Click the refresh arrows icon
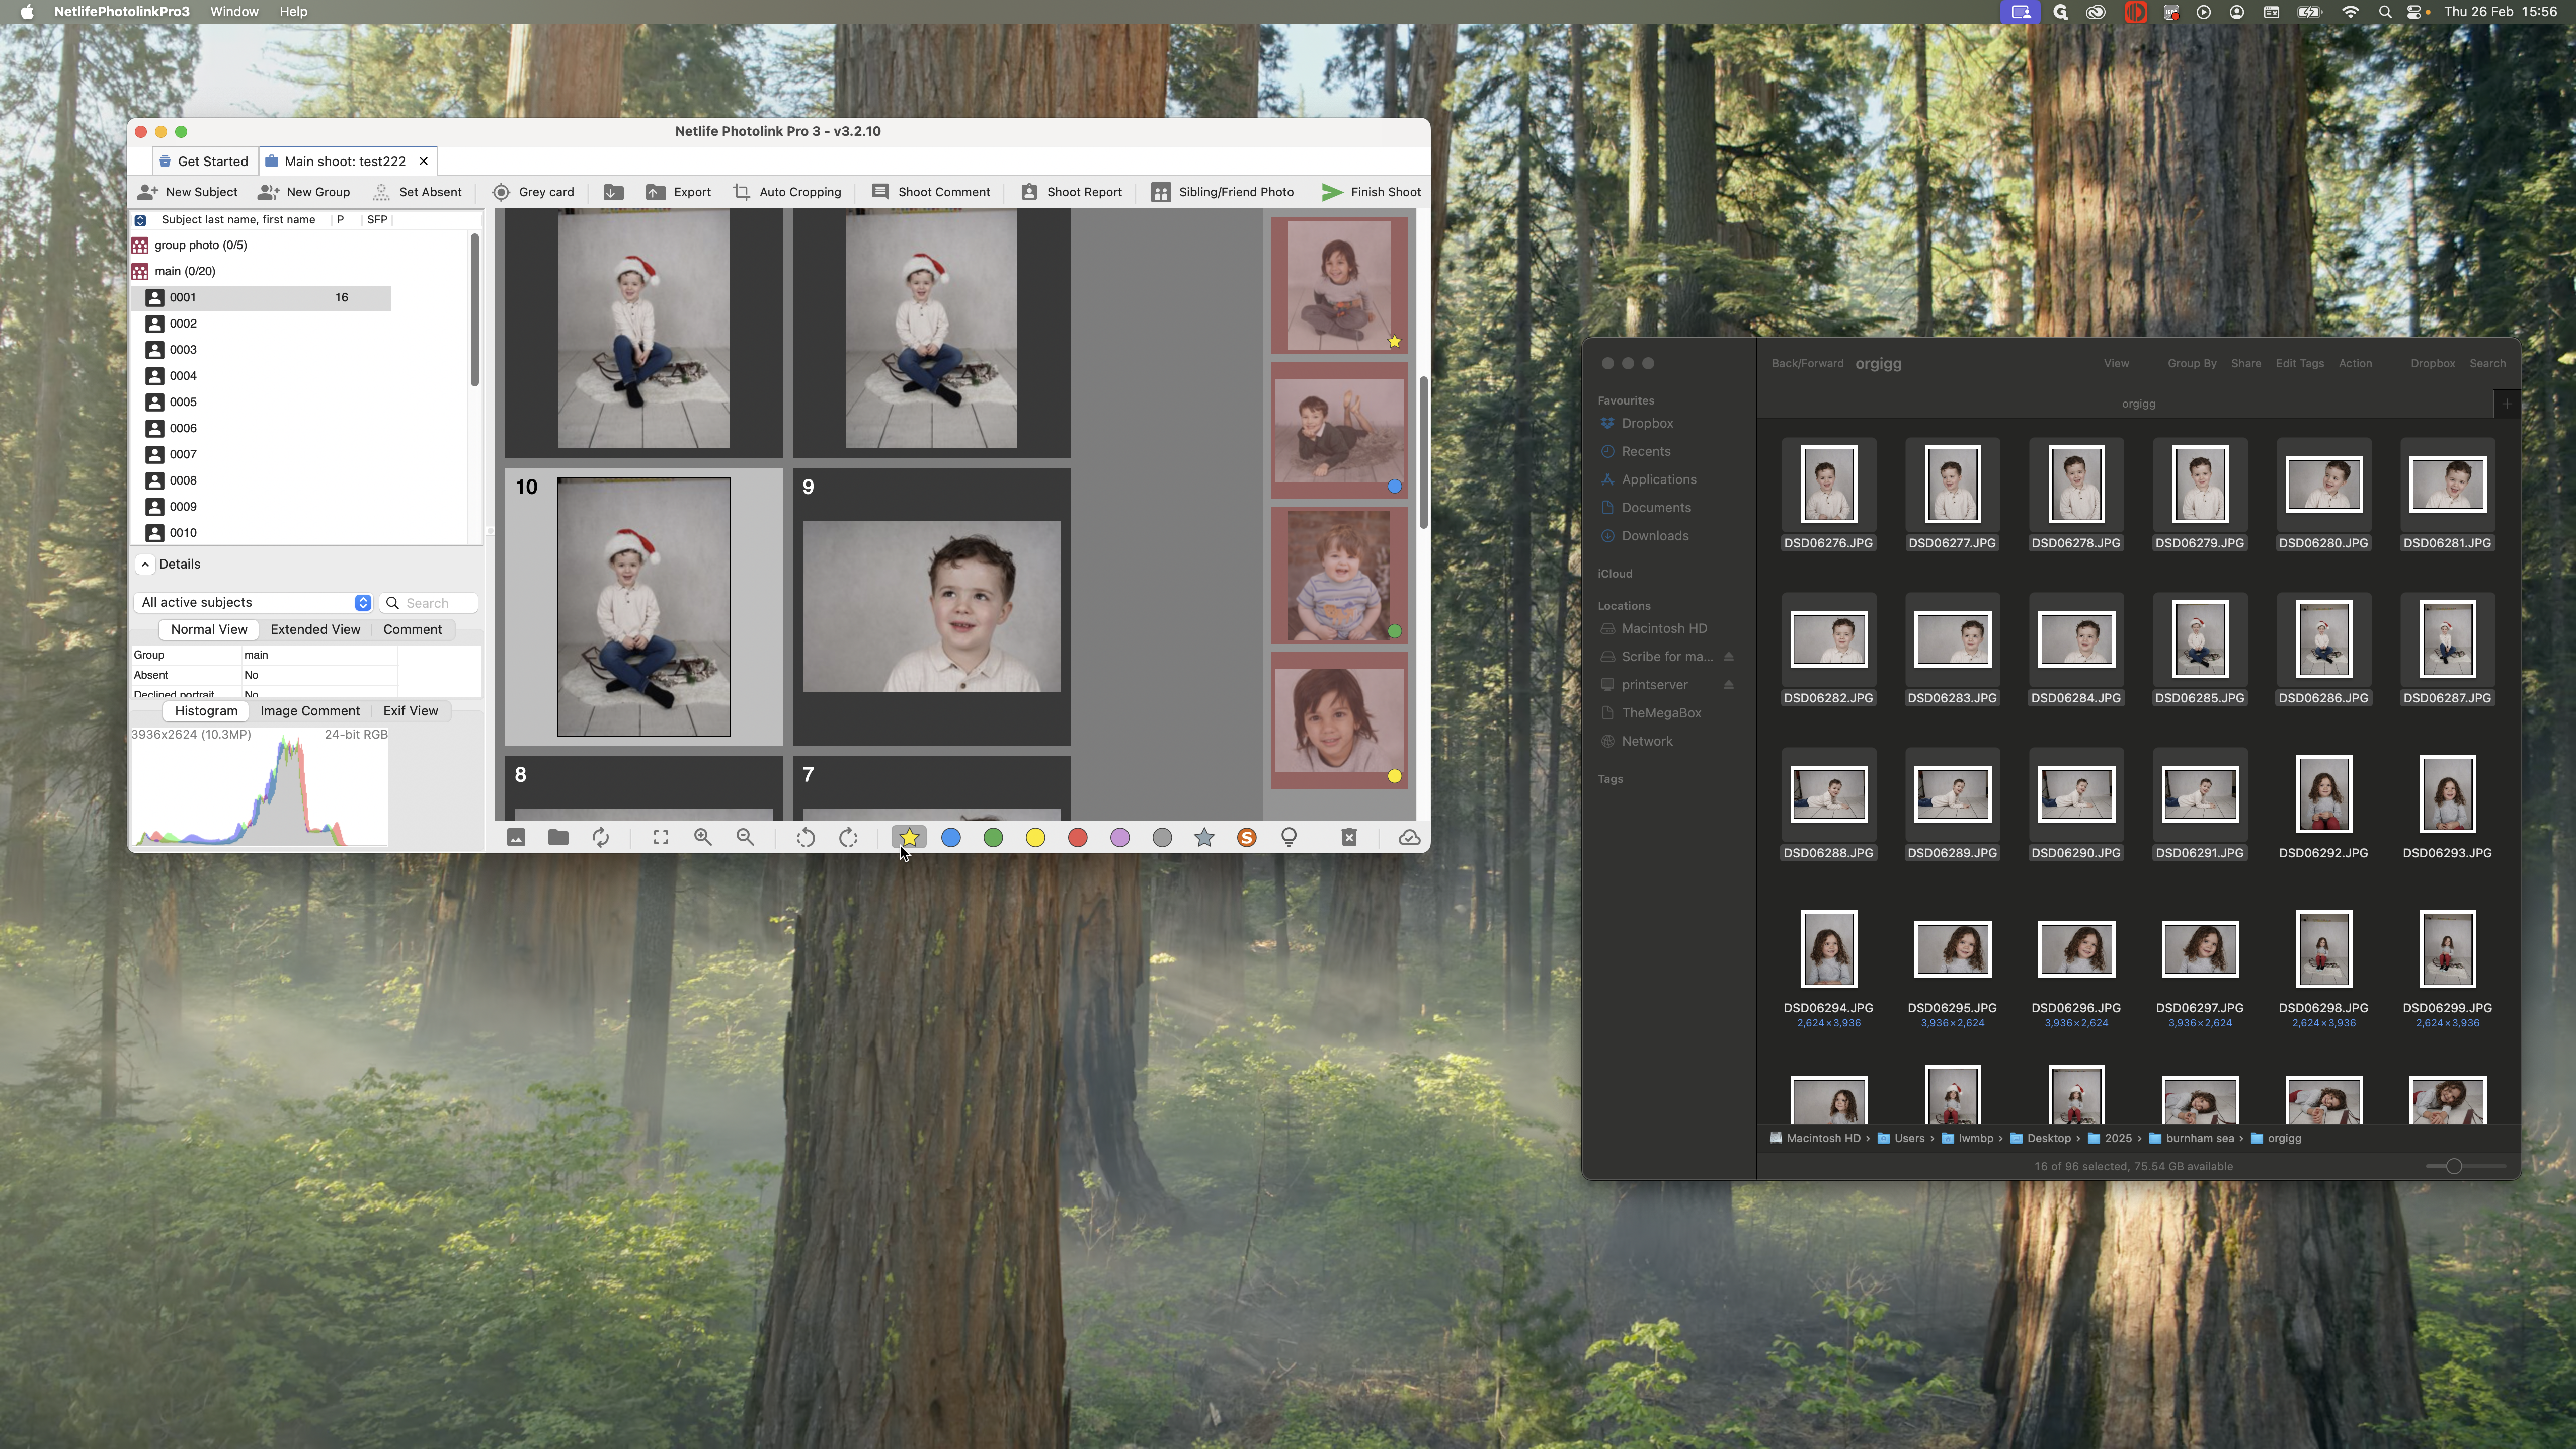 pos(601,838)
